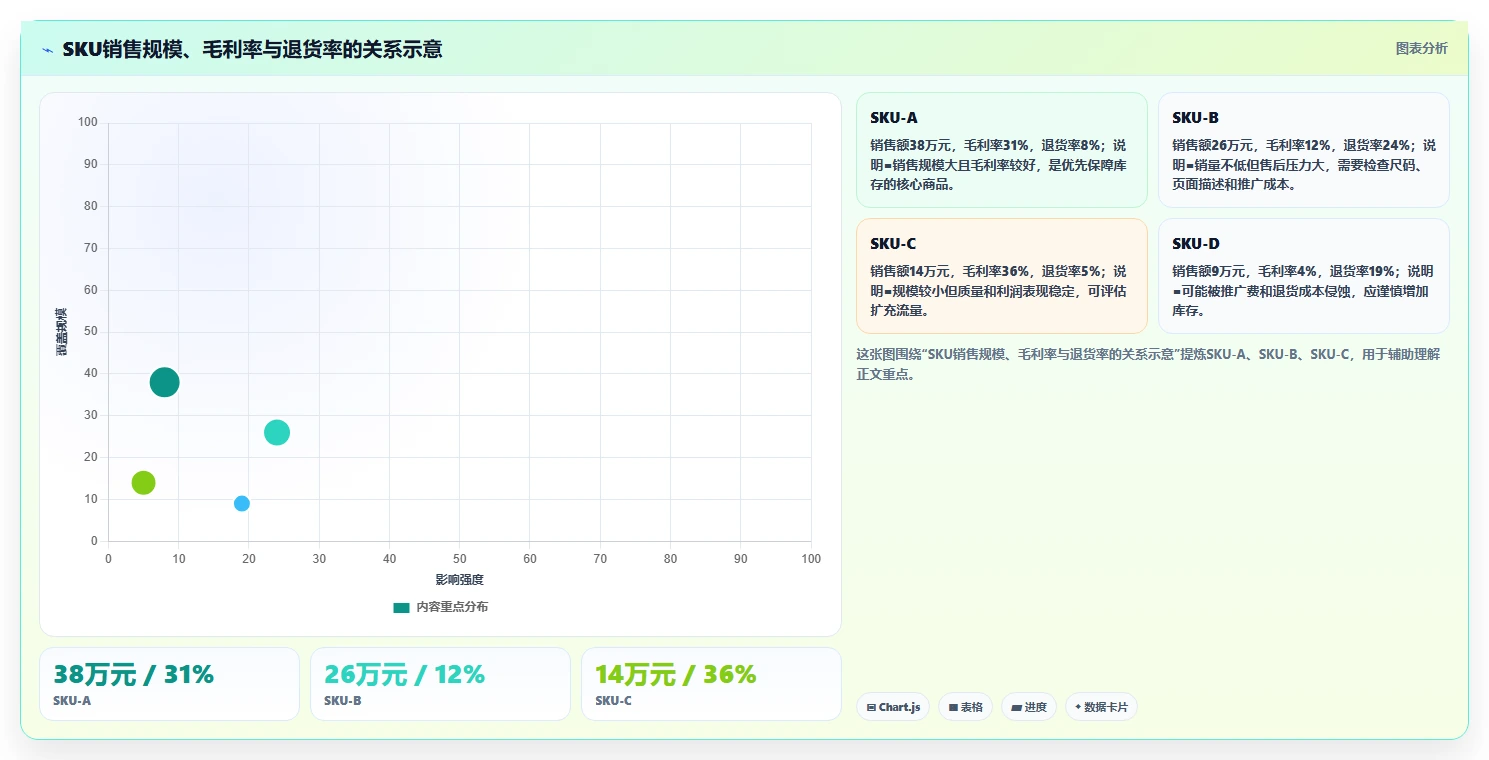Open the SKU-A description card
The height and width of the screenshot is (760, 1489).
point(1001,150)
